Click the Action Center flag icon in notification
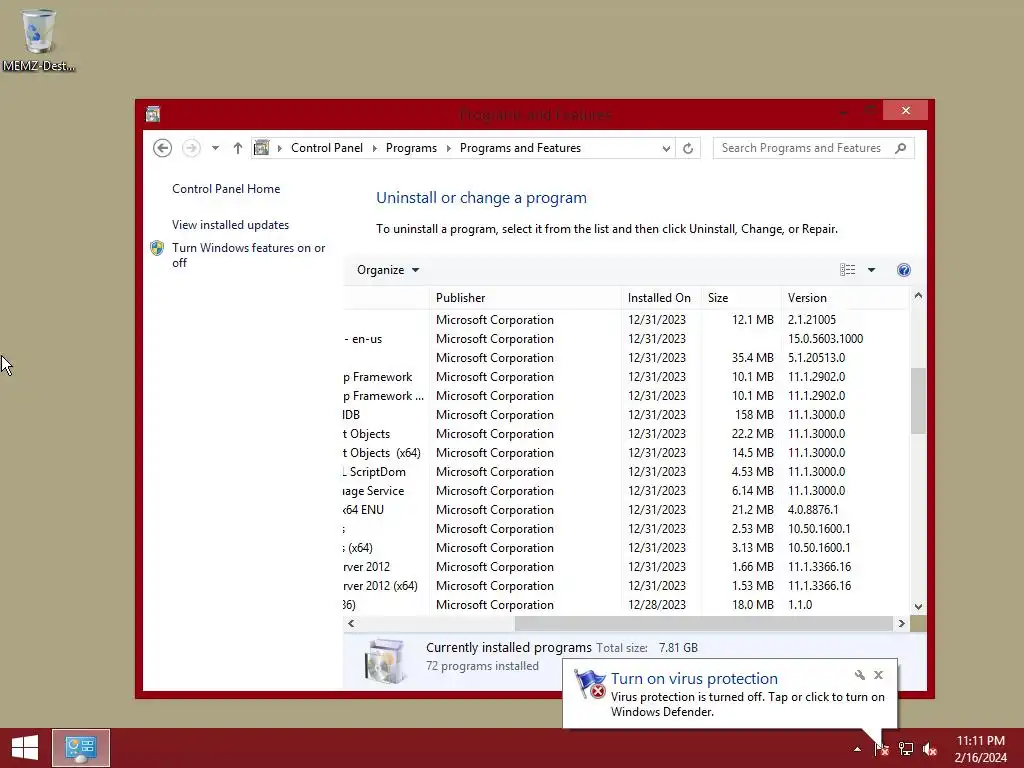 pos(590,684)
